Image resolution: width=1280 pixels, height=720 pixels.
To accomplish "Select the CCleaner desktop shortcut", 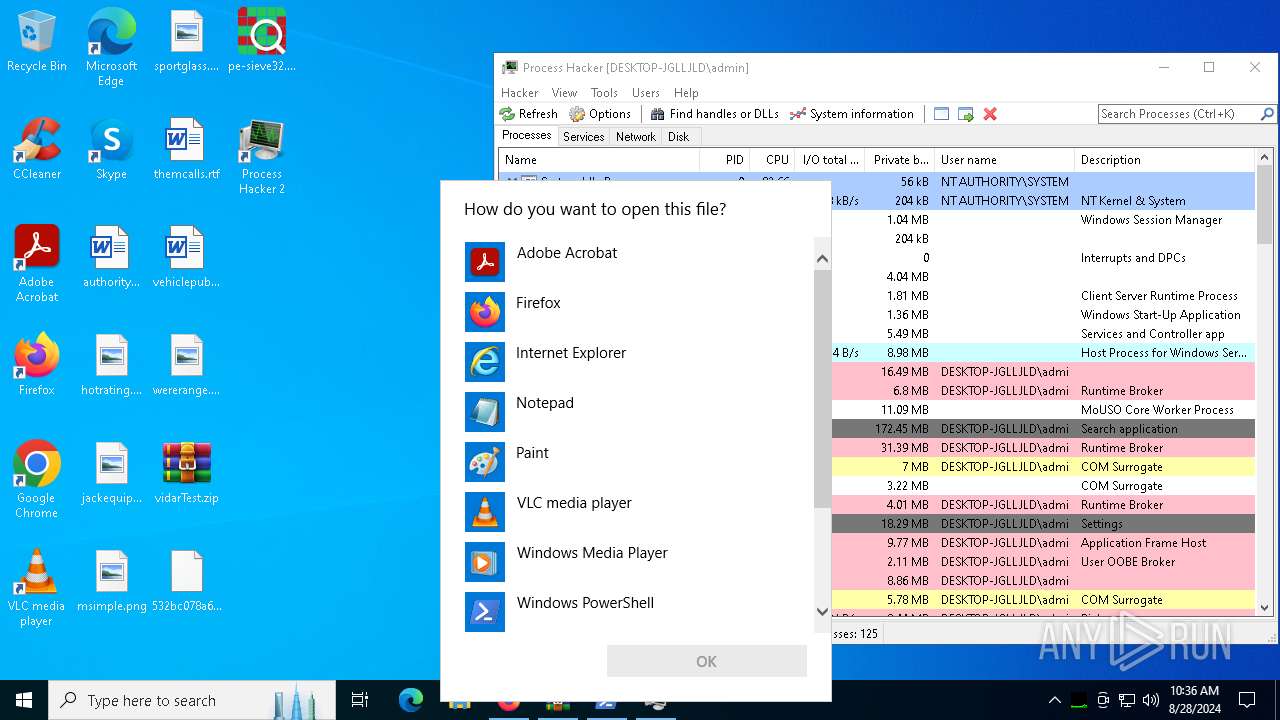I will point(37,149).
